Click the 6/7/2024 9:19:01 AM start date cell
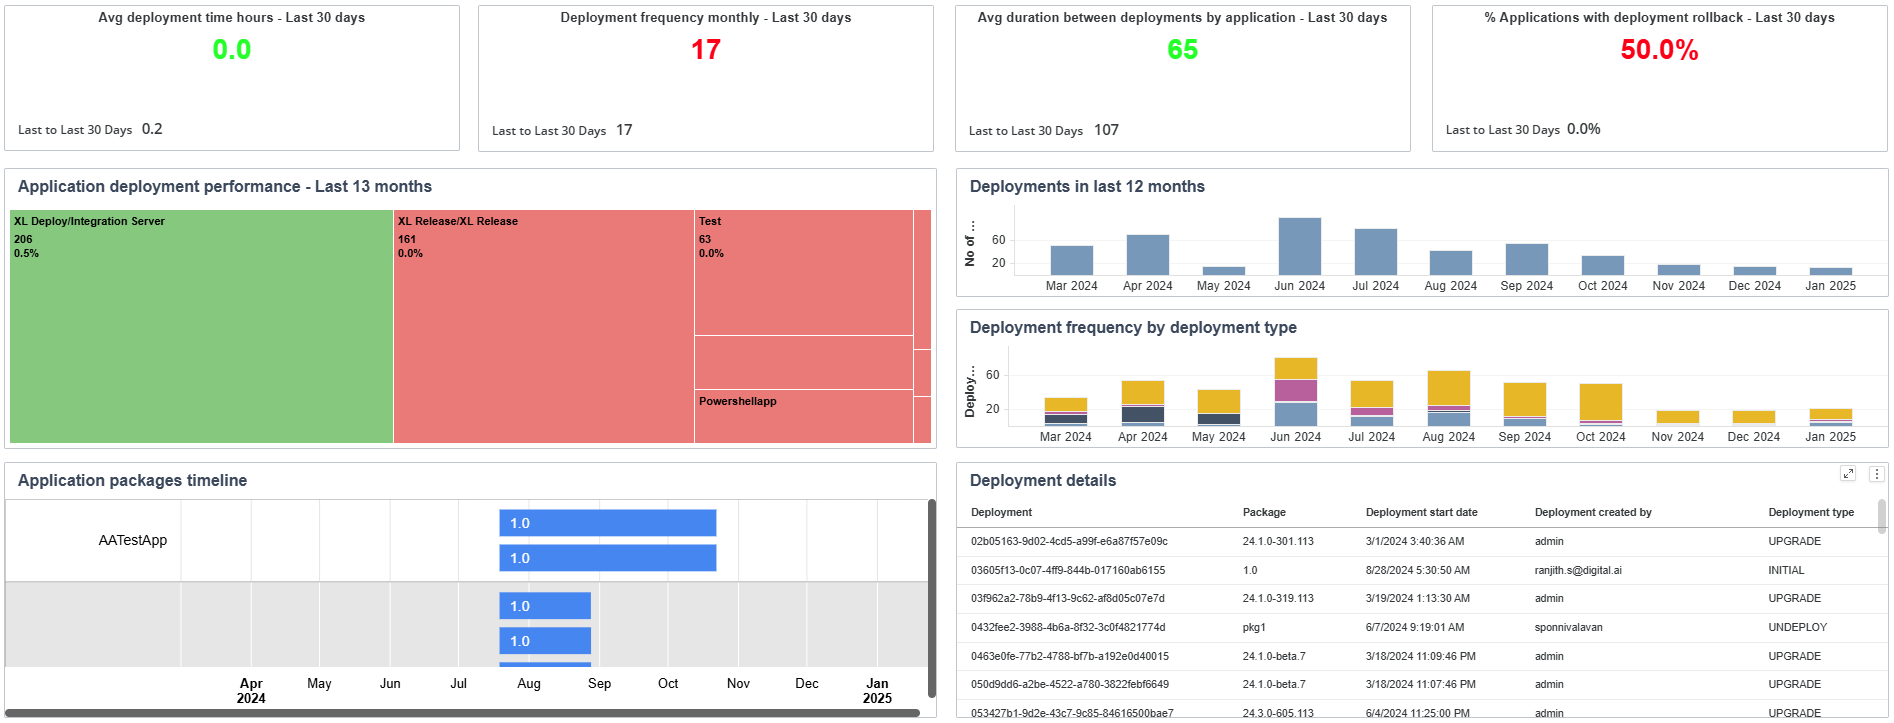 pyautogui.click(x=1414, y=627)
